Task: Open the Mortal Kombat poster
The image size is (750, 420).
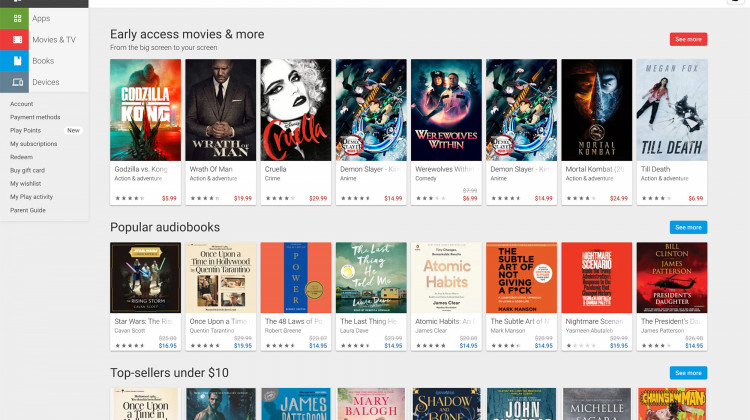Action: click(596, 110)
